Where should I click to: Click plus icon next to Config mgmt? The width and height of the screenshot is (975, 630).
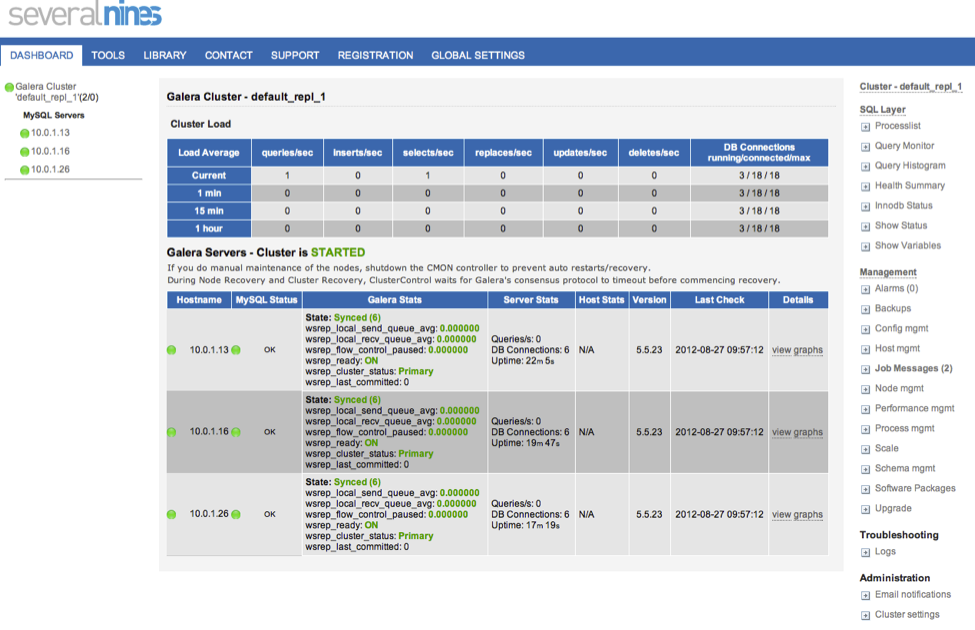tap(865, 329)
